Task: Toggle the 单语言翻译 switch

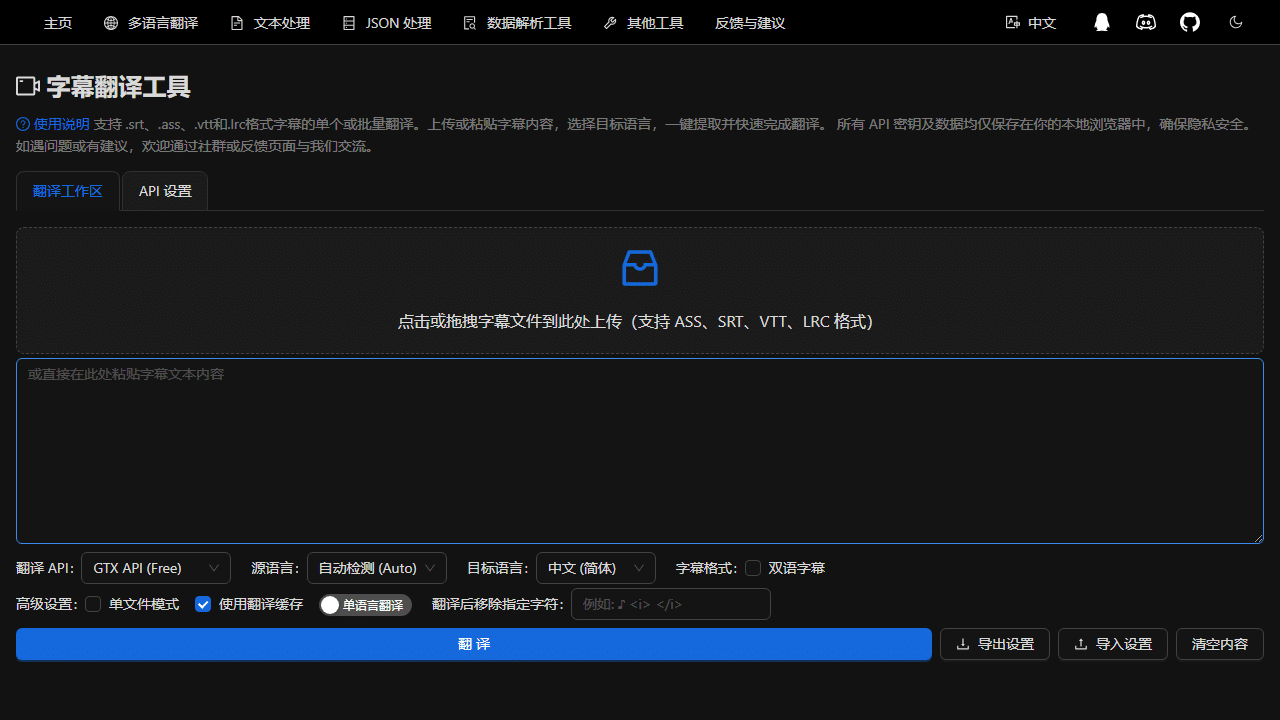Action: [x=365, y=605]
